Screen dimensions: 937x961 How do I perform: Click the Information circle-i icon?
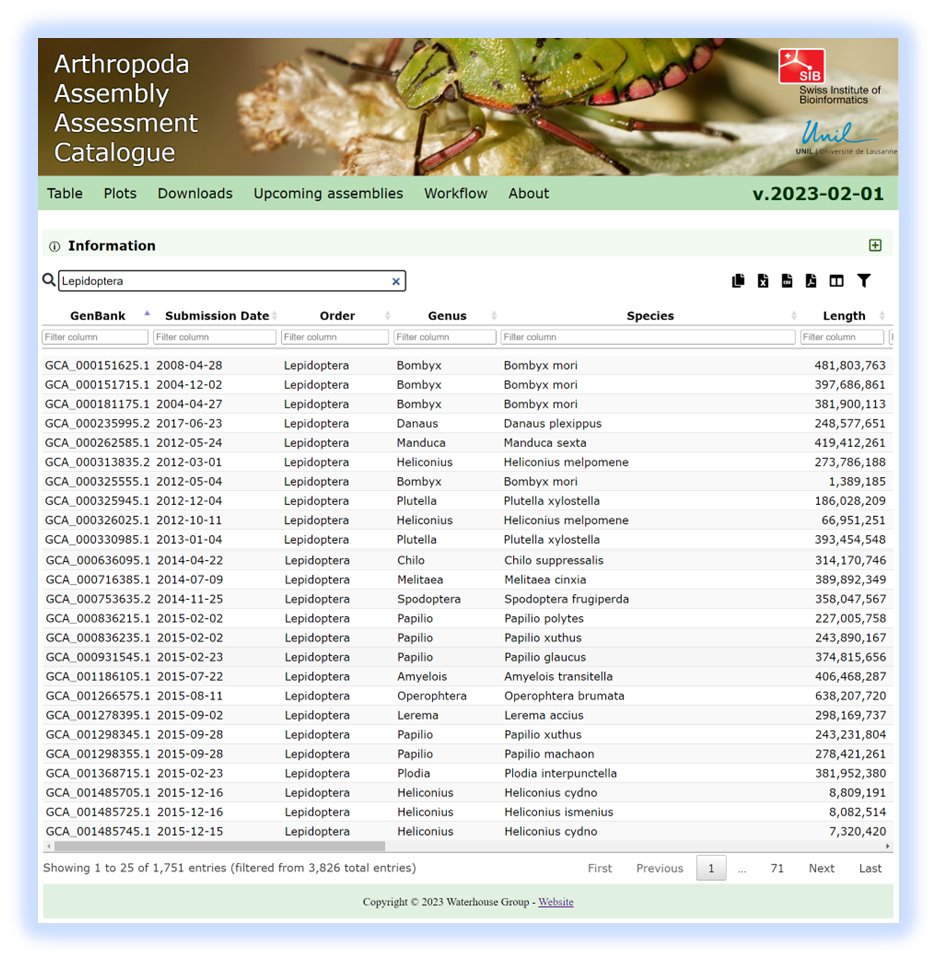(55, 246)
